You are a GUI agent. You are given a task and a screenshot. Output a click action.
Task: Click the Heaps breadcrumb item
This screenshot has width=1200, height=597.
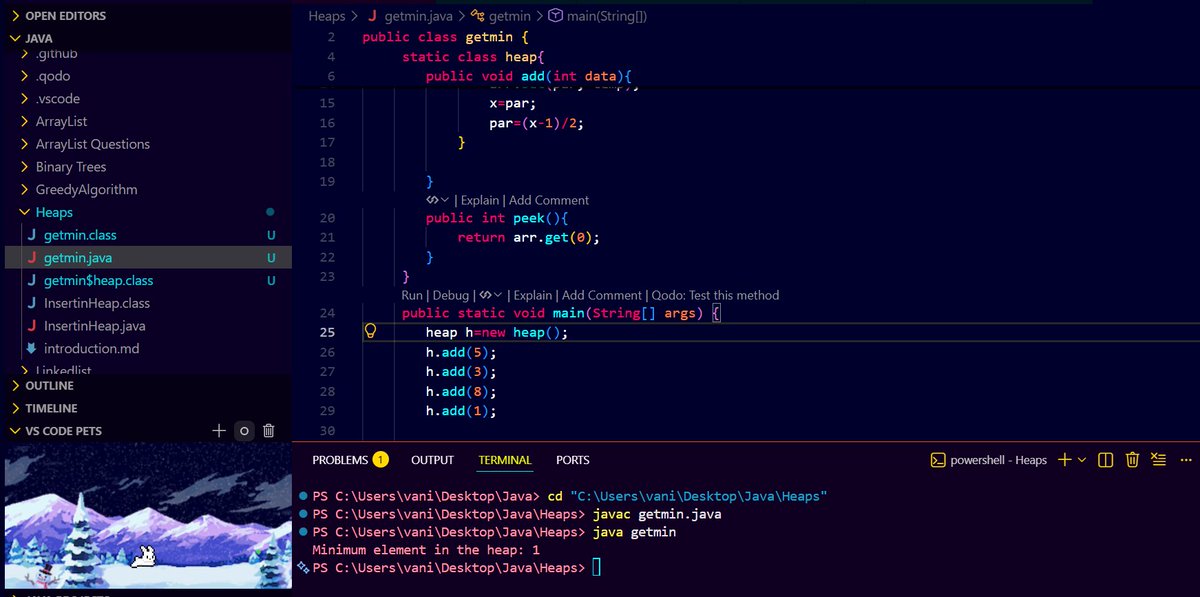327,16
